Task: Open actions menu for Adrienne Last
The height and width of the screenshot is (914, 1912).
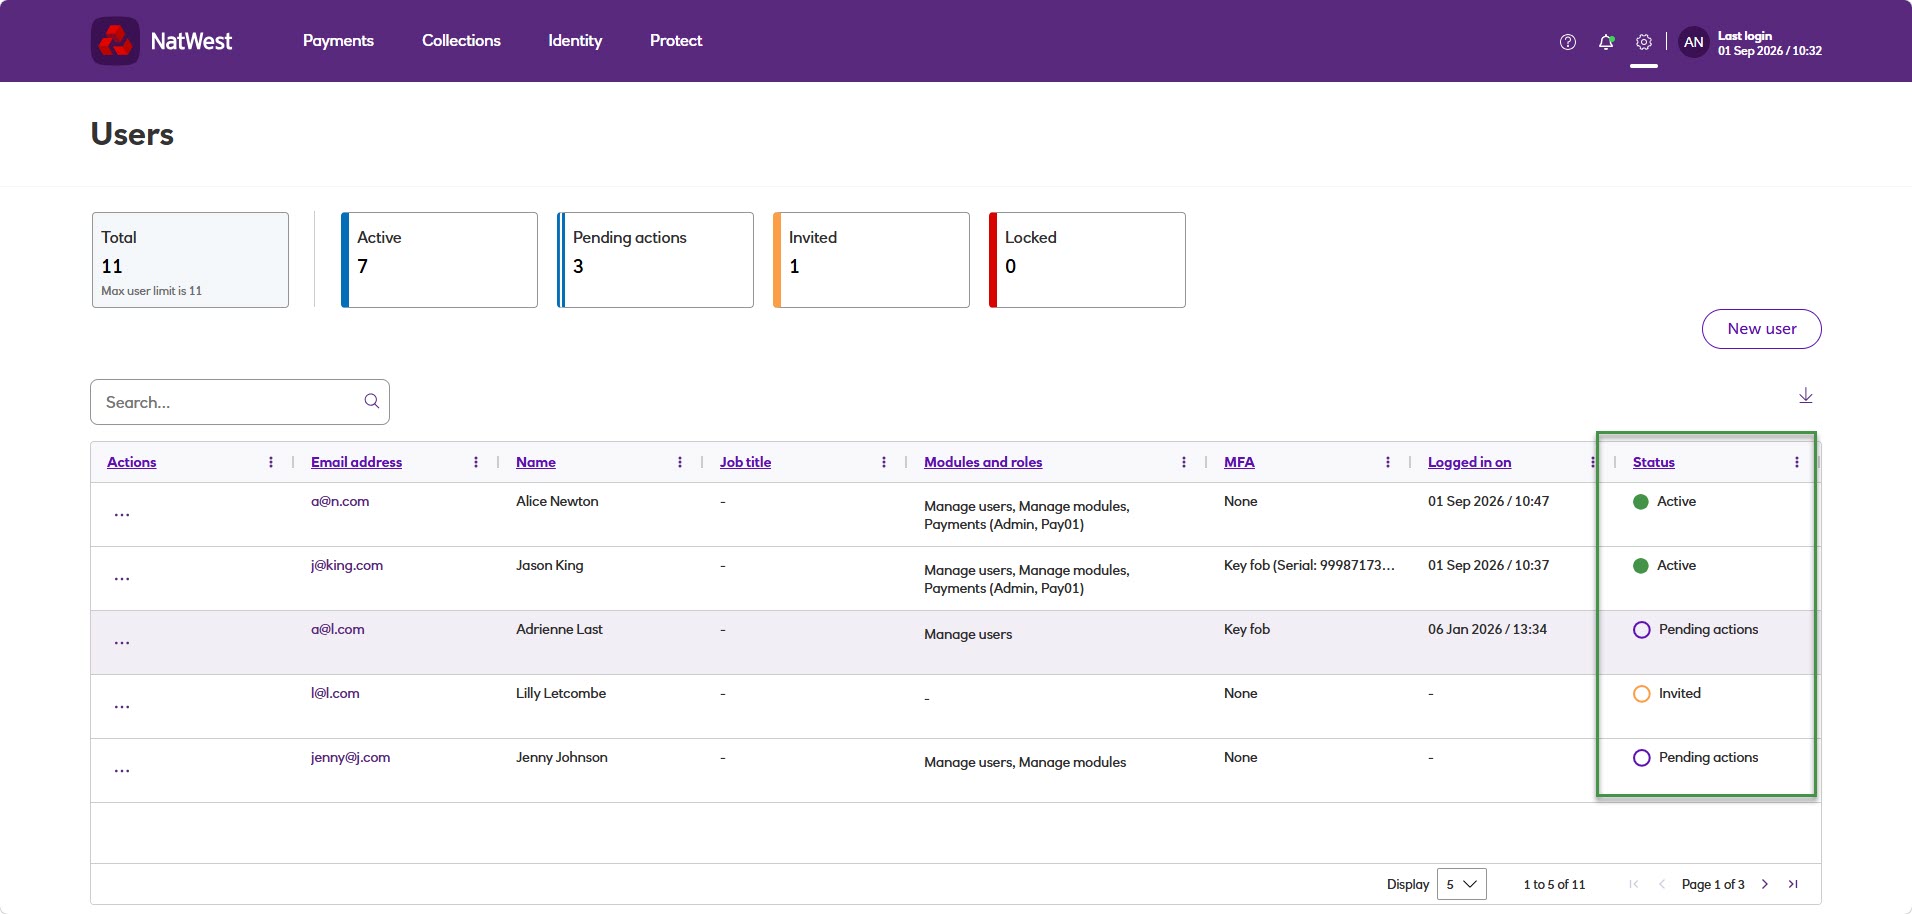Action: click(x=122, y=643)
